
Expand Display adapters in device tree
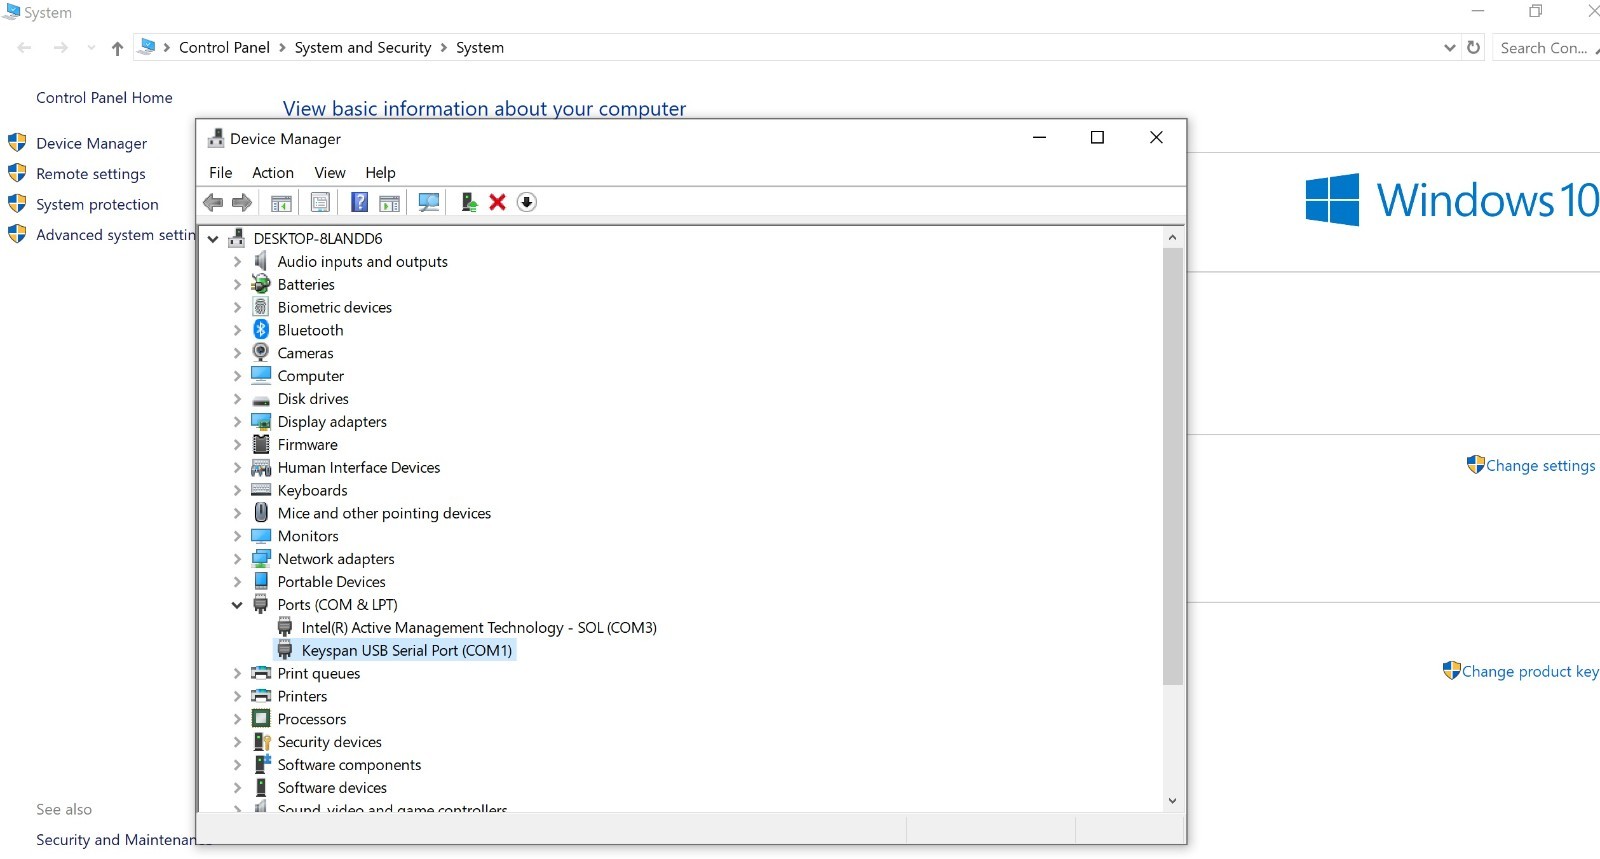pyautogui.click(x=237, y=422)
